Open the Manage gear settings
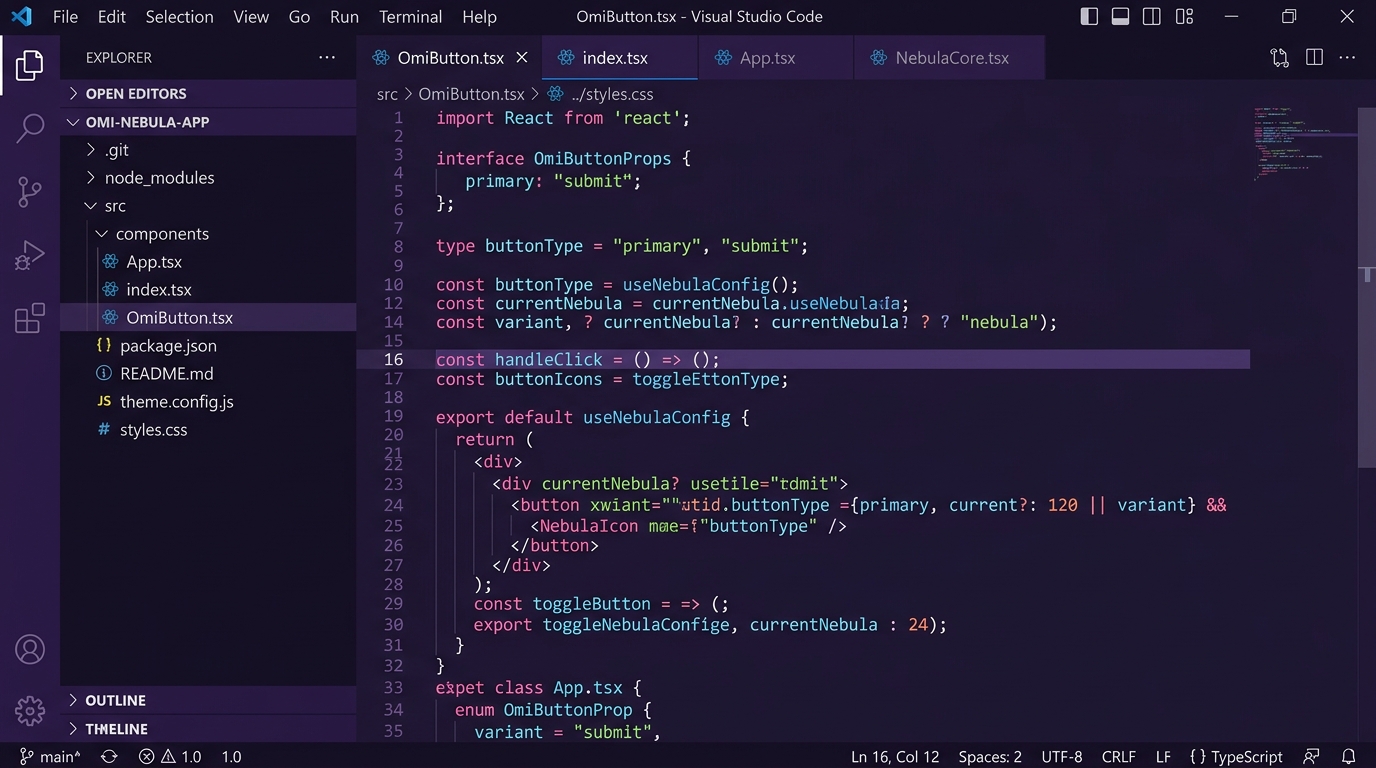This screenshot has width=1376, height=768. [30, 711]
